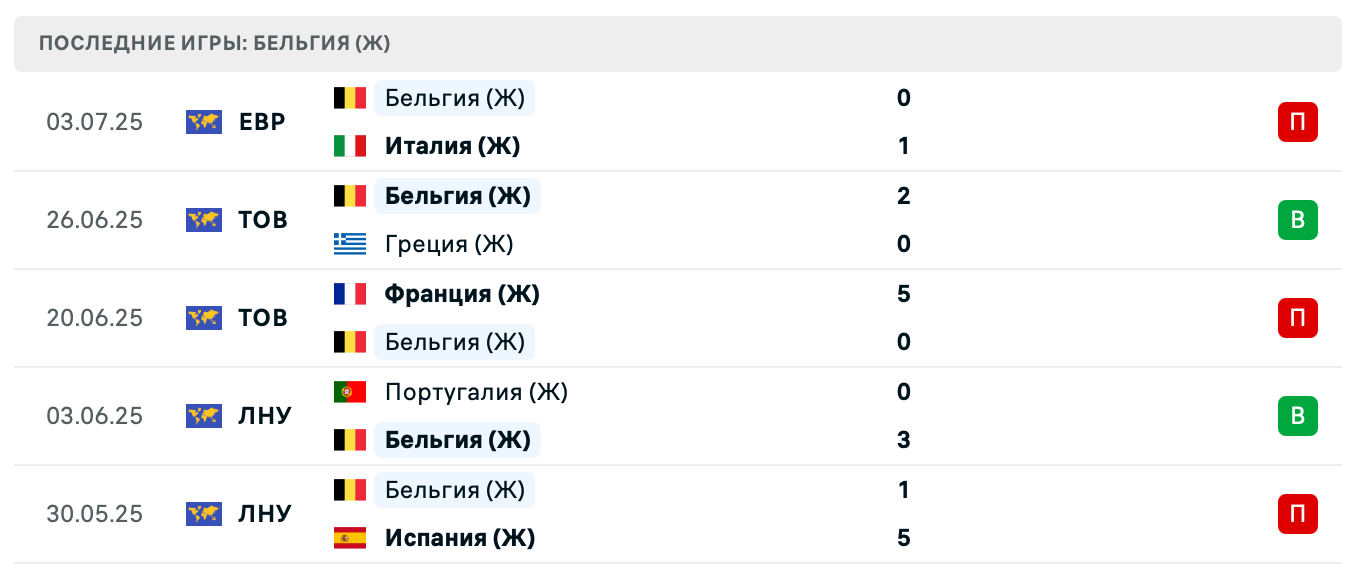Click the green В badge for Portugal match
Image resolution: width=1358 pixels, height=580 pixels.
coord(1297,416)
